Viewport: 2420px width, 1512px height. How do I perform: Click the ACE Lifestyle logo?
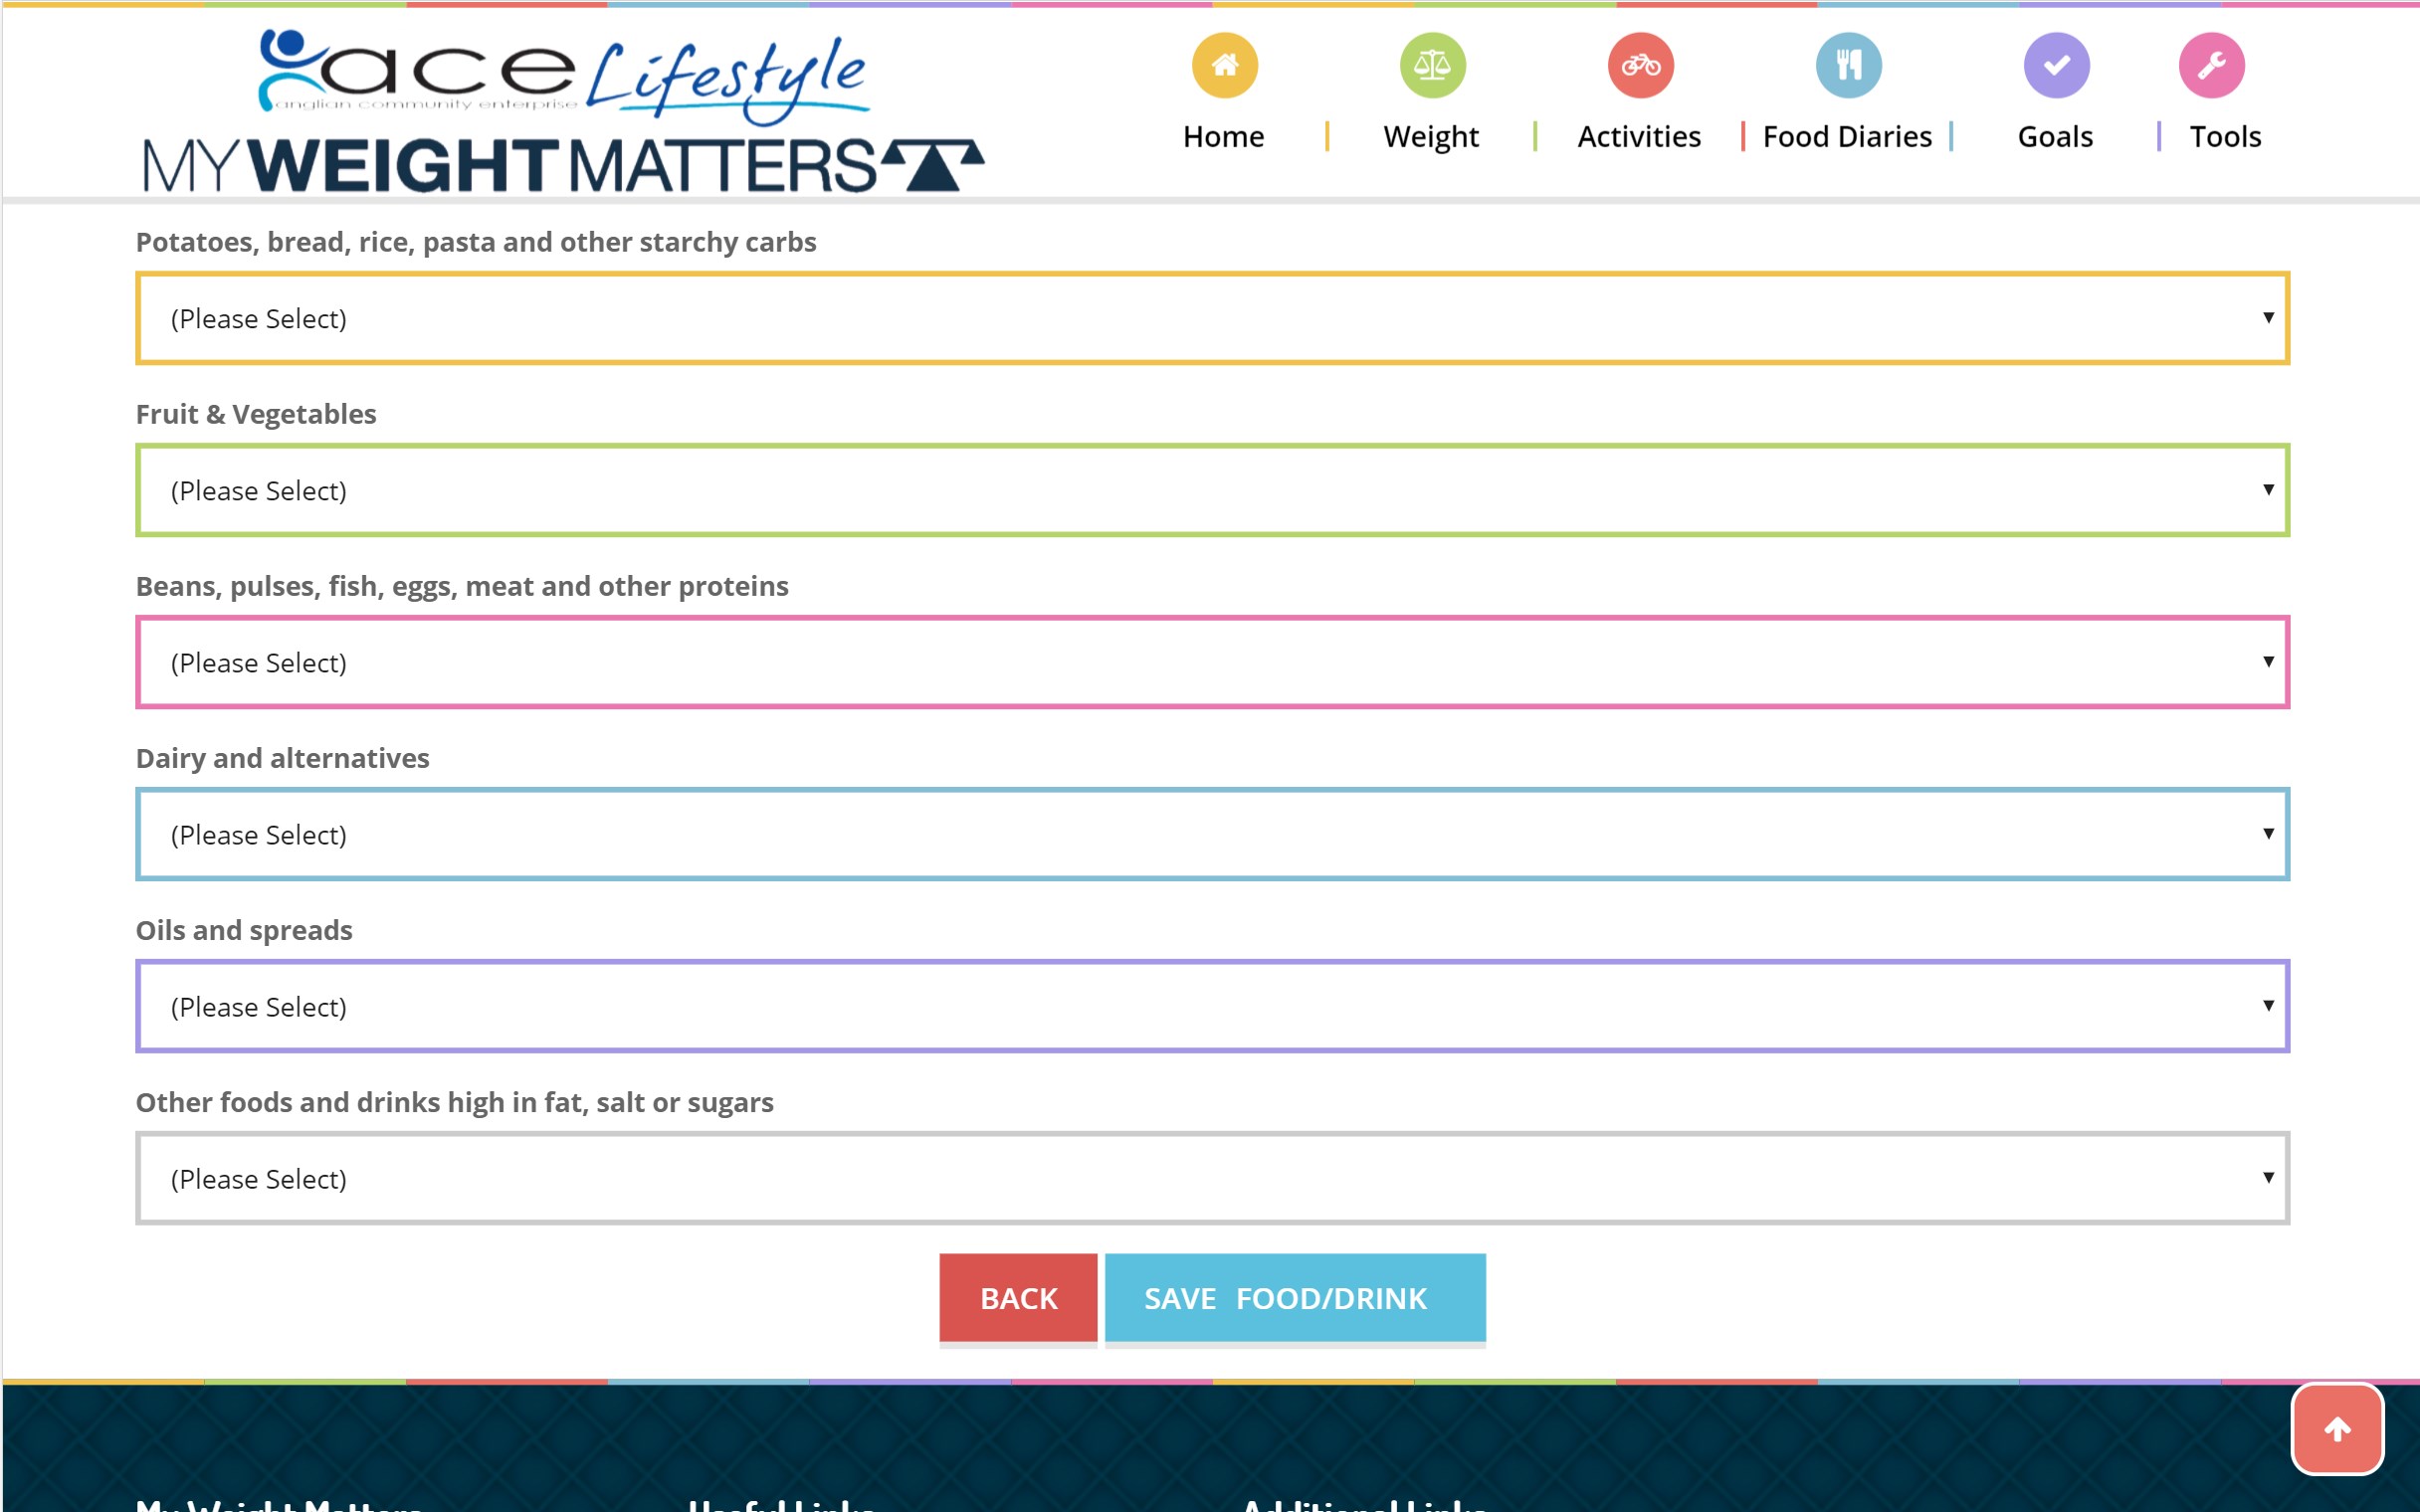coord(562,75)
